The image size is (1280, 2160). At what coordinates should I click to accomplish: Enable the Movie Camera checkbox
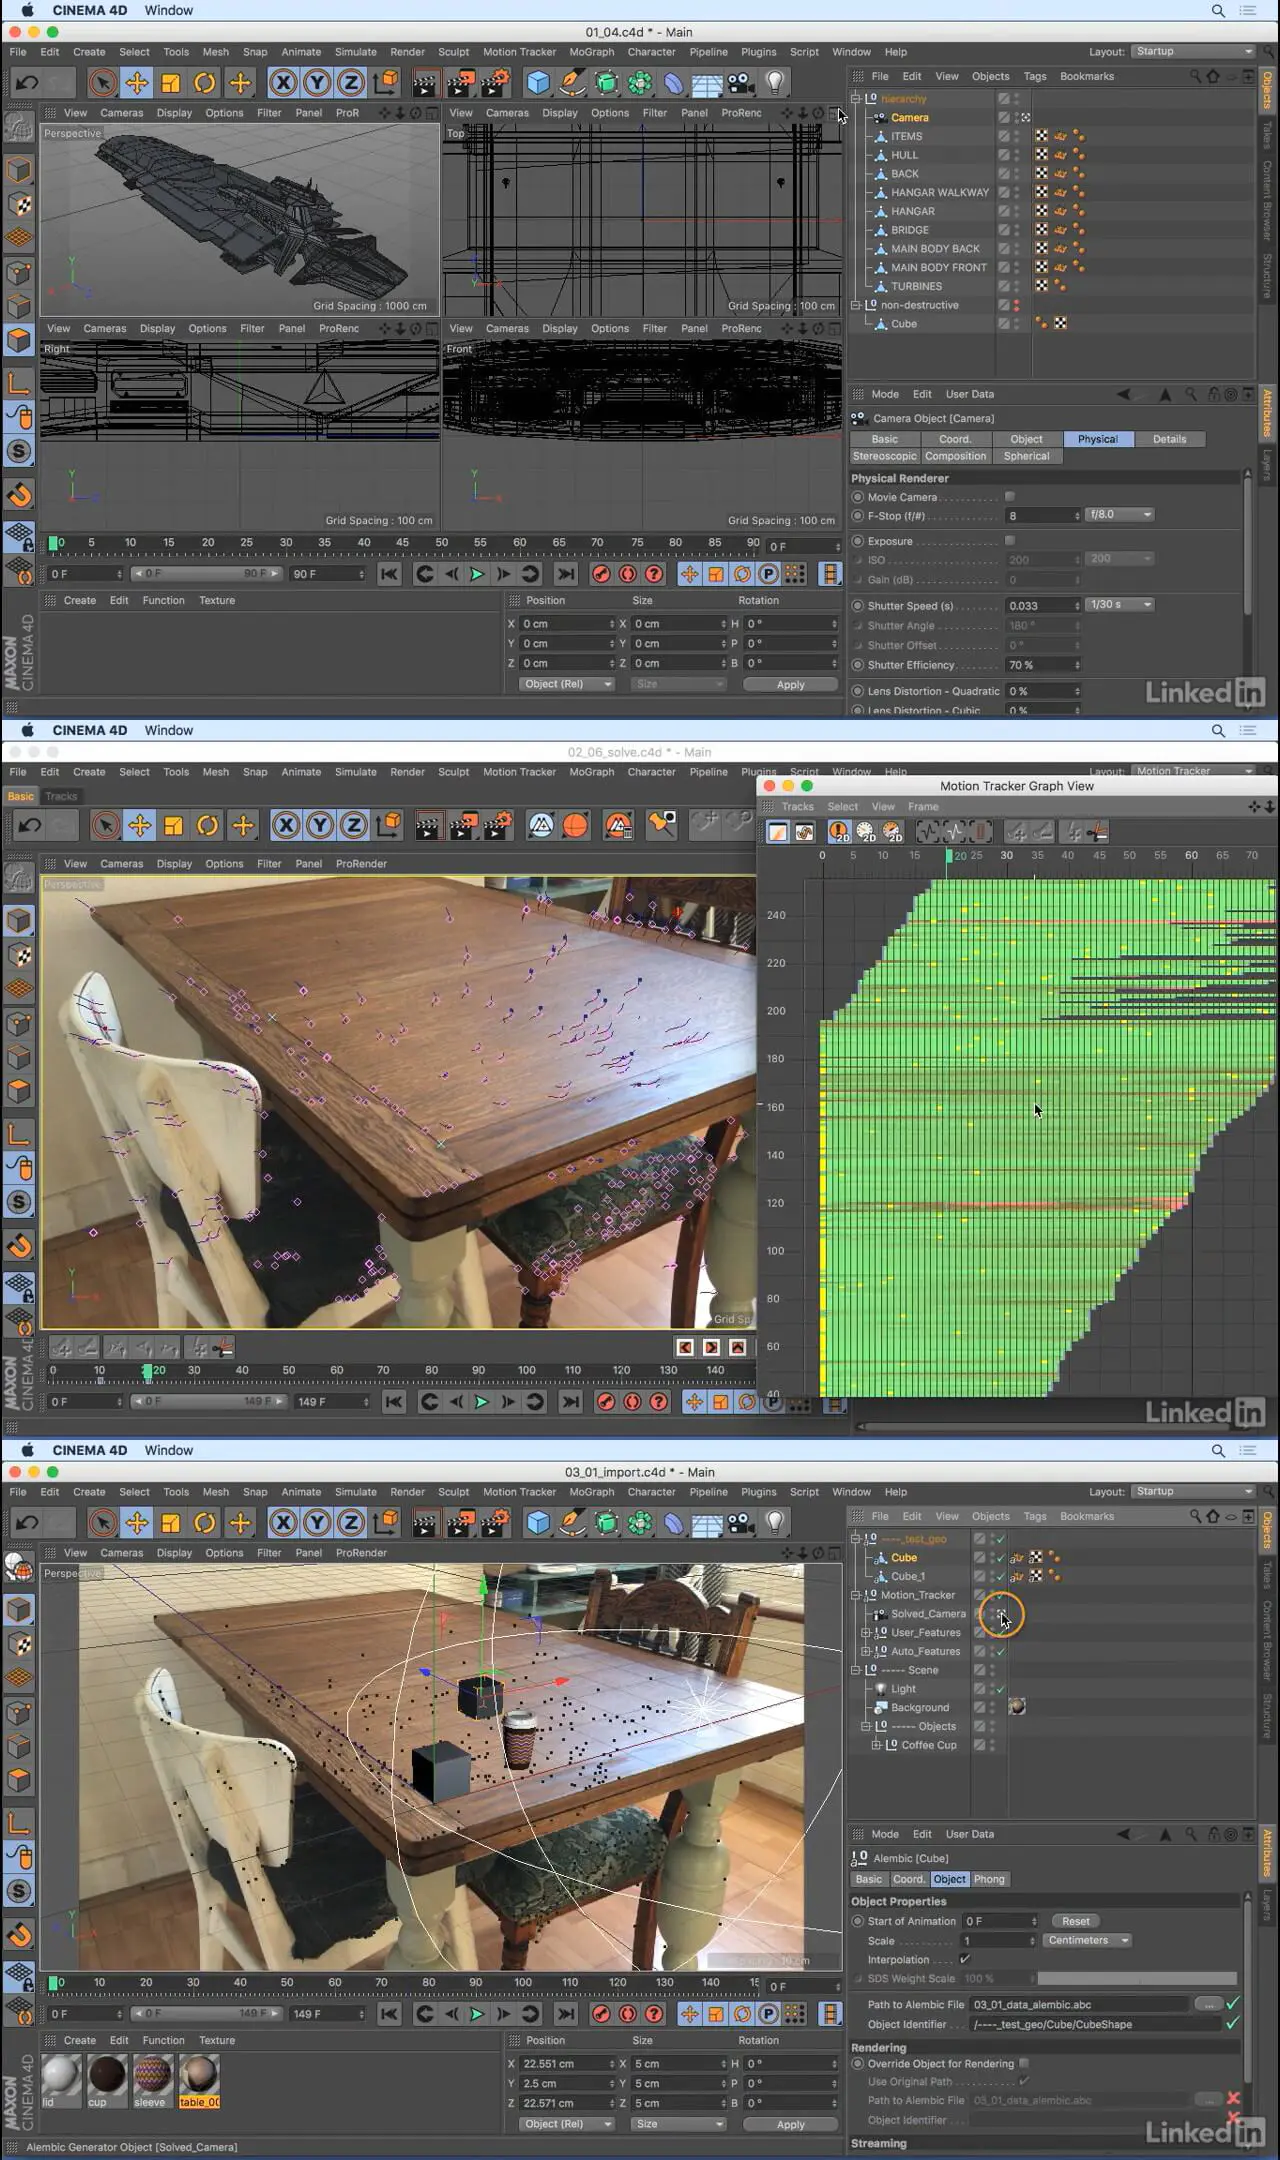click(x=1010, y=497)
